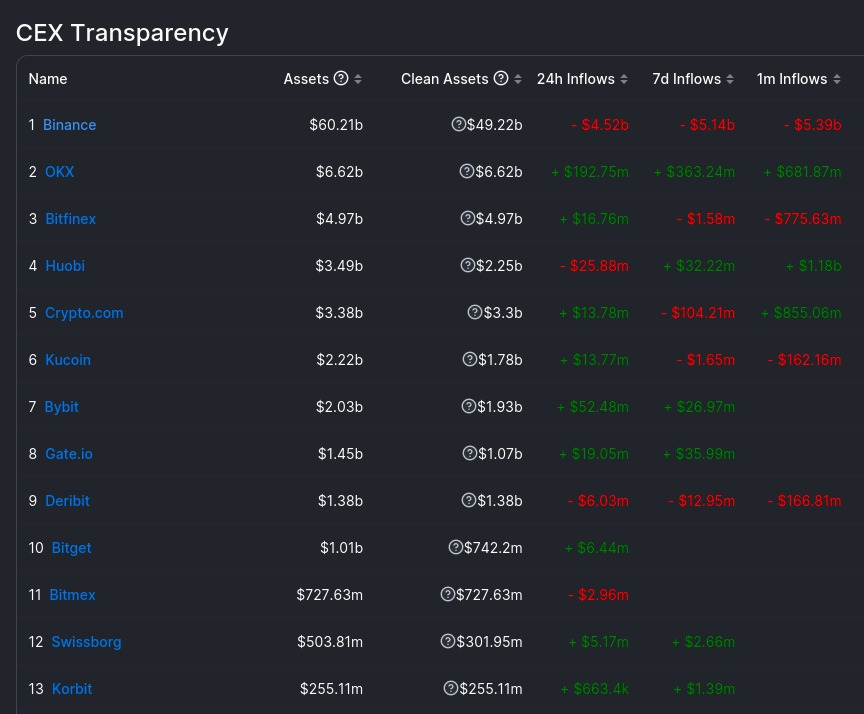Open the Bybit exchange link
The width and height of the screenshot is (864, 714).
[62, 407]
